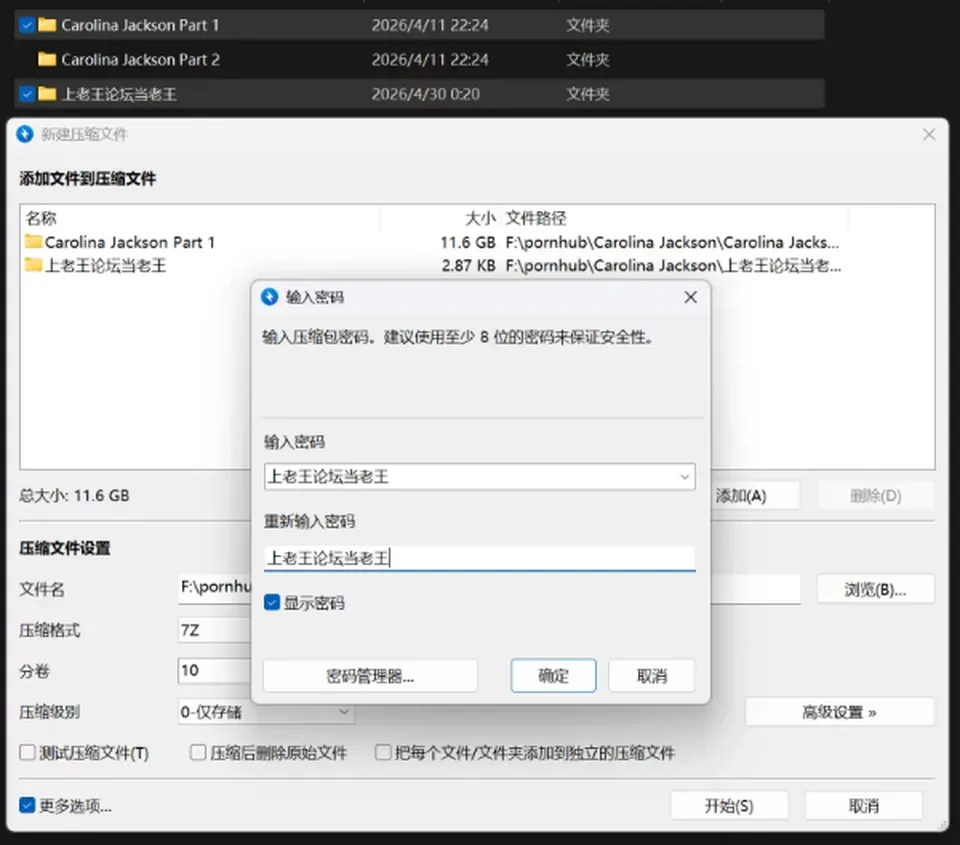960x845 pixels.
Task: Close the 输入密码 dialog
Action: (x=691, y=297)
